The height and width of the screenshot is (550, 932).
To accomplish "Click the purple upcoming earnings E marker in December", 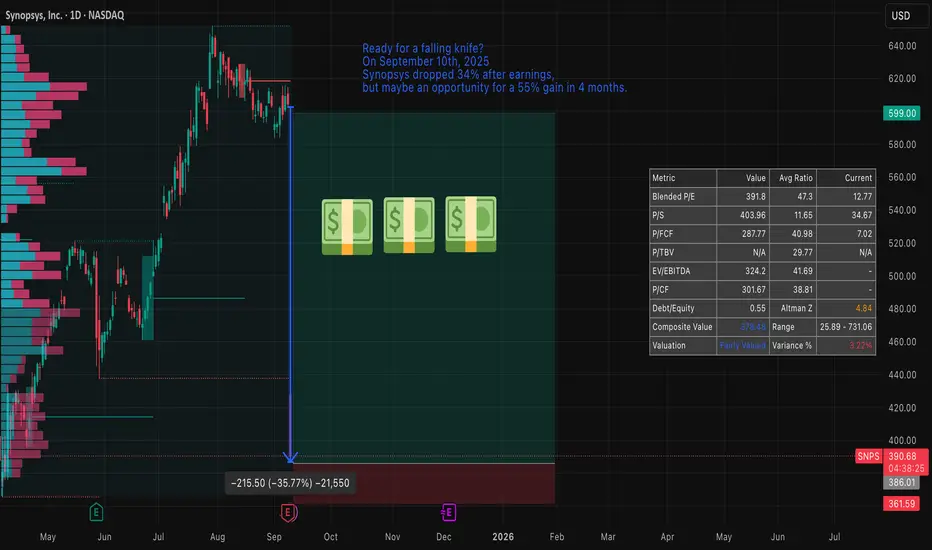I will (x=449, y=512).
